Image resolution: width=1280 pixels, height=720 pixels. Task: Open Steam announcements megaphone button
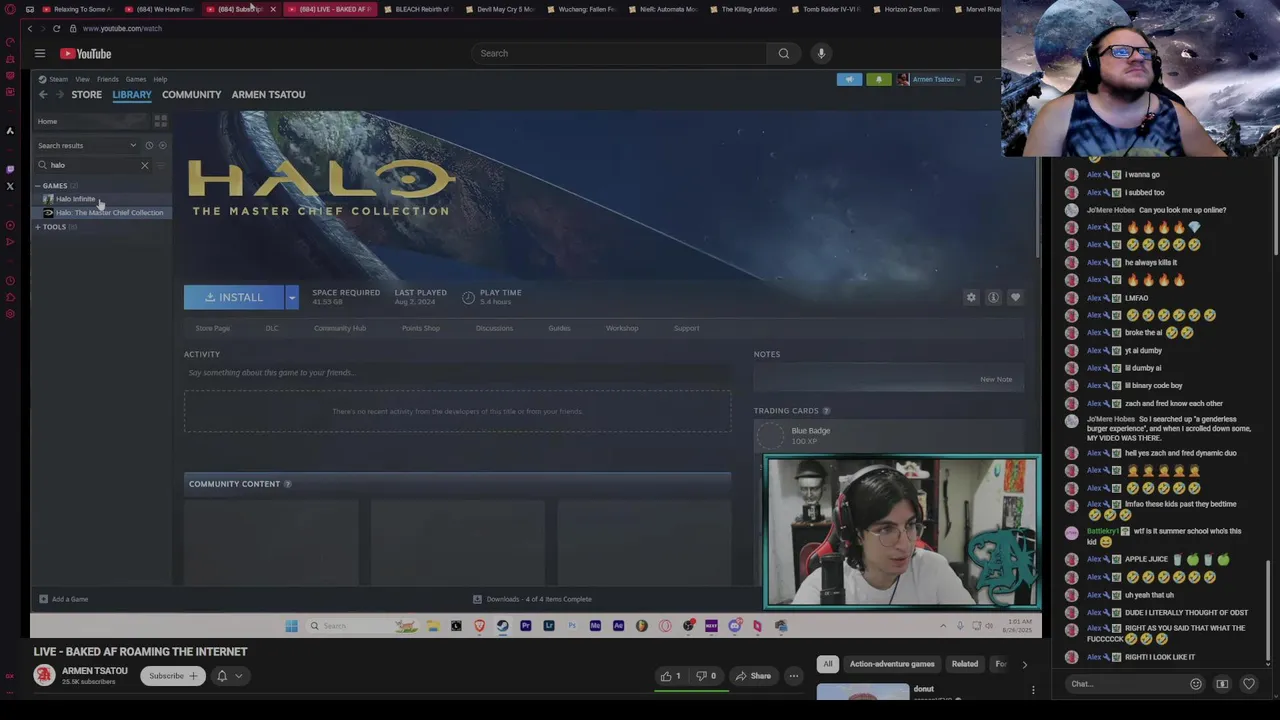point(849,79)
